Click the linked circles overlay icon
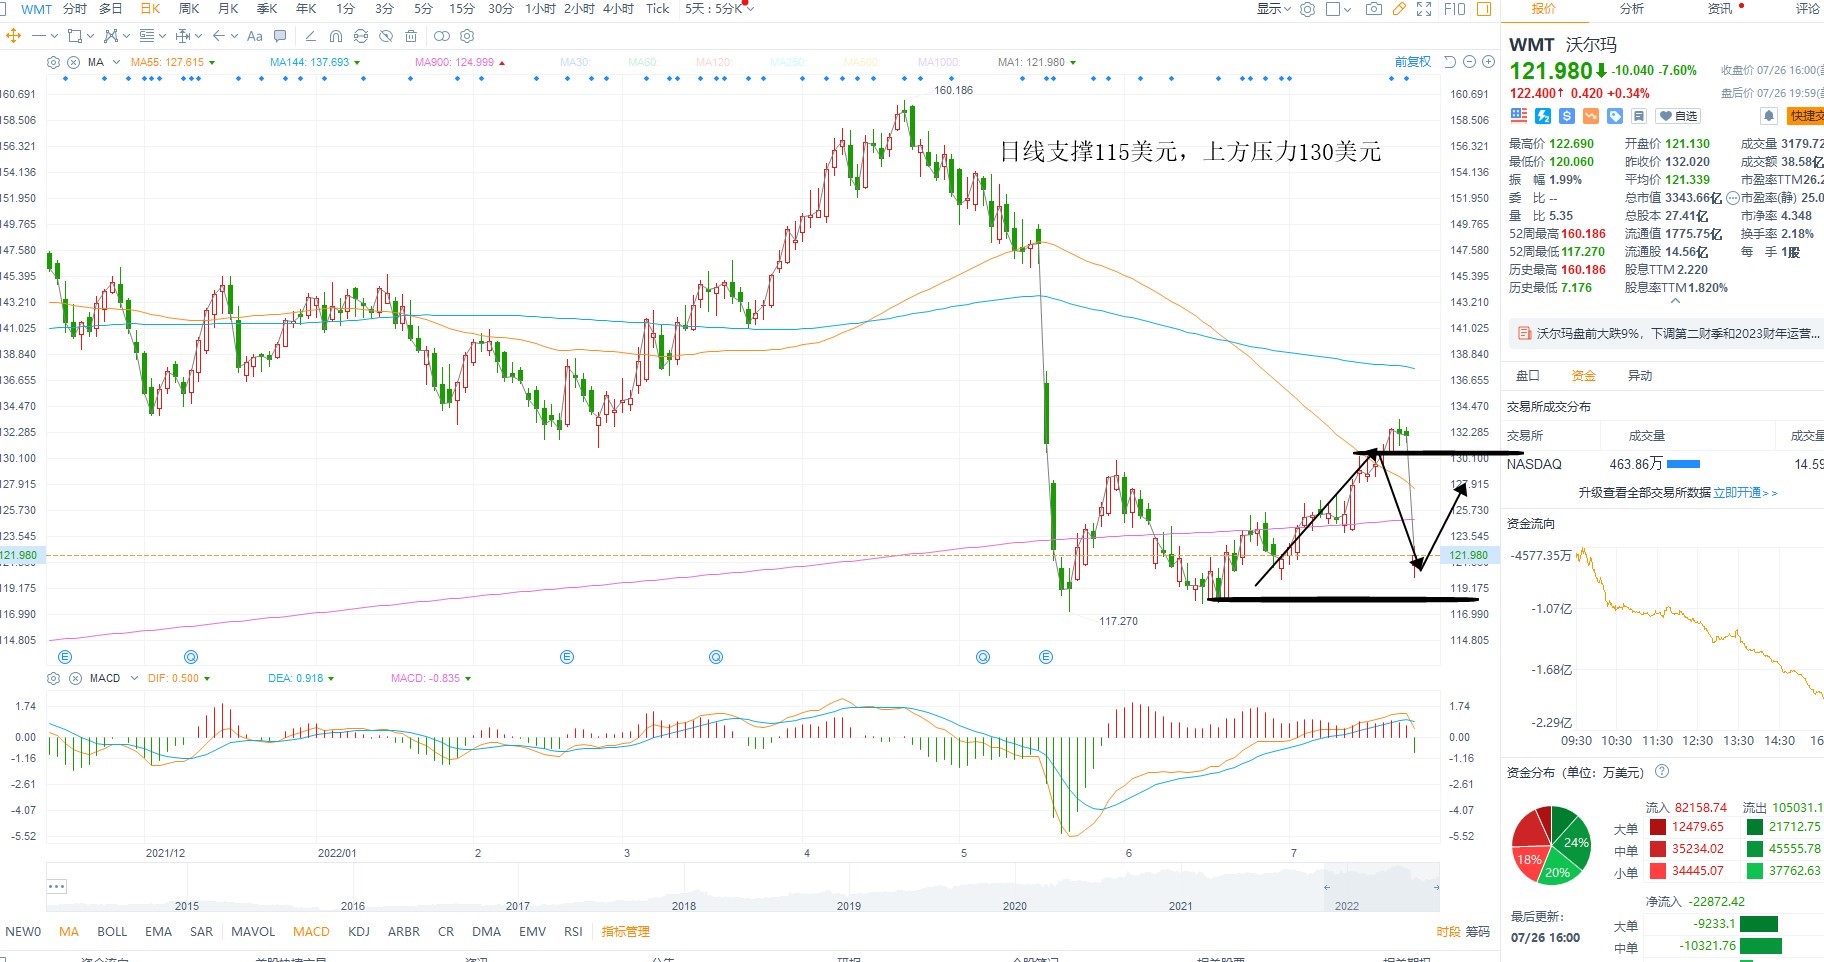1824x962 pixels. pyautogui.click(x=441, y=36)
